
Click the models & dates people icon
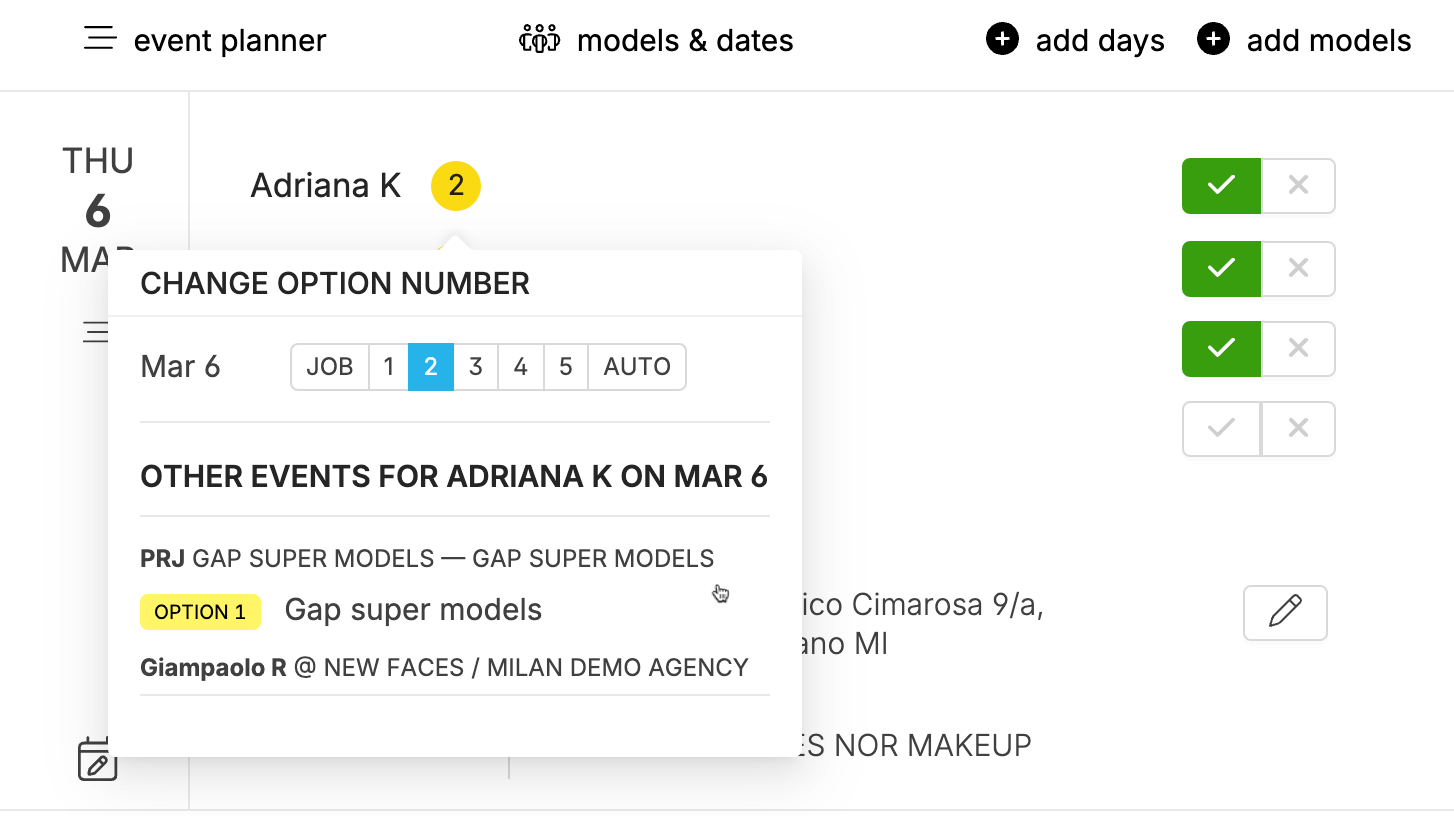539,40
